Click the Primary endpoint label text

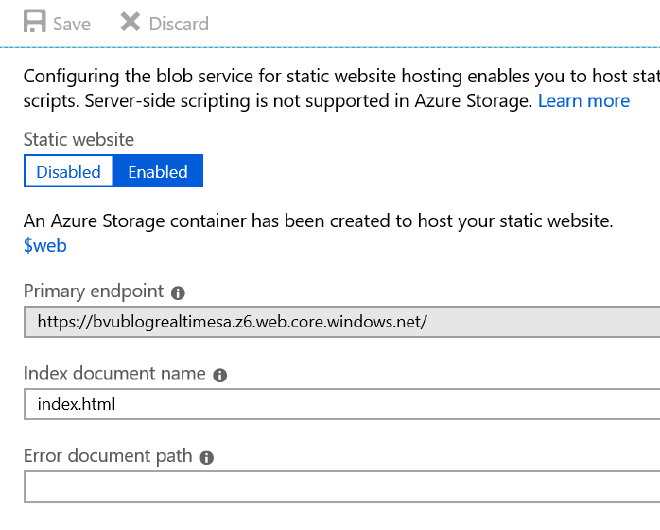pyautogui.click(x=93, y=292)
